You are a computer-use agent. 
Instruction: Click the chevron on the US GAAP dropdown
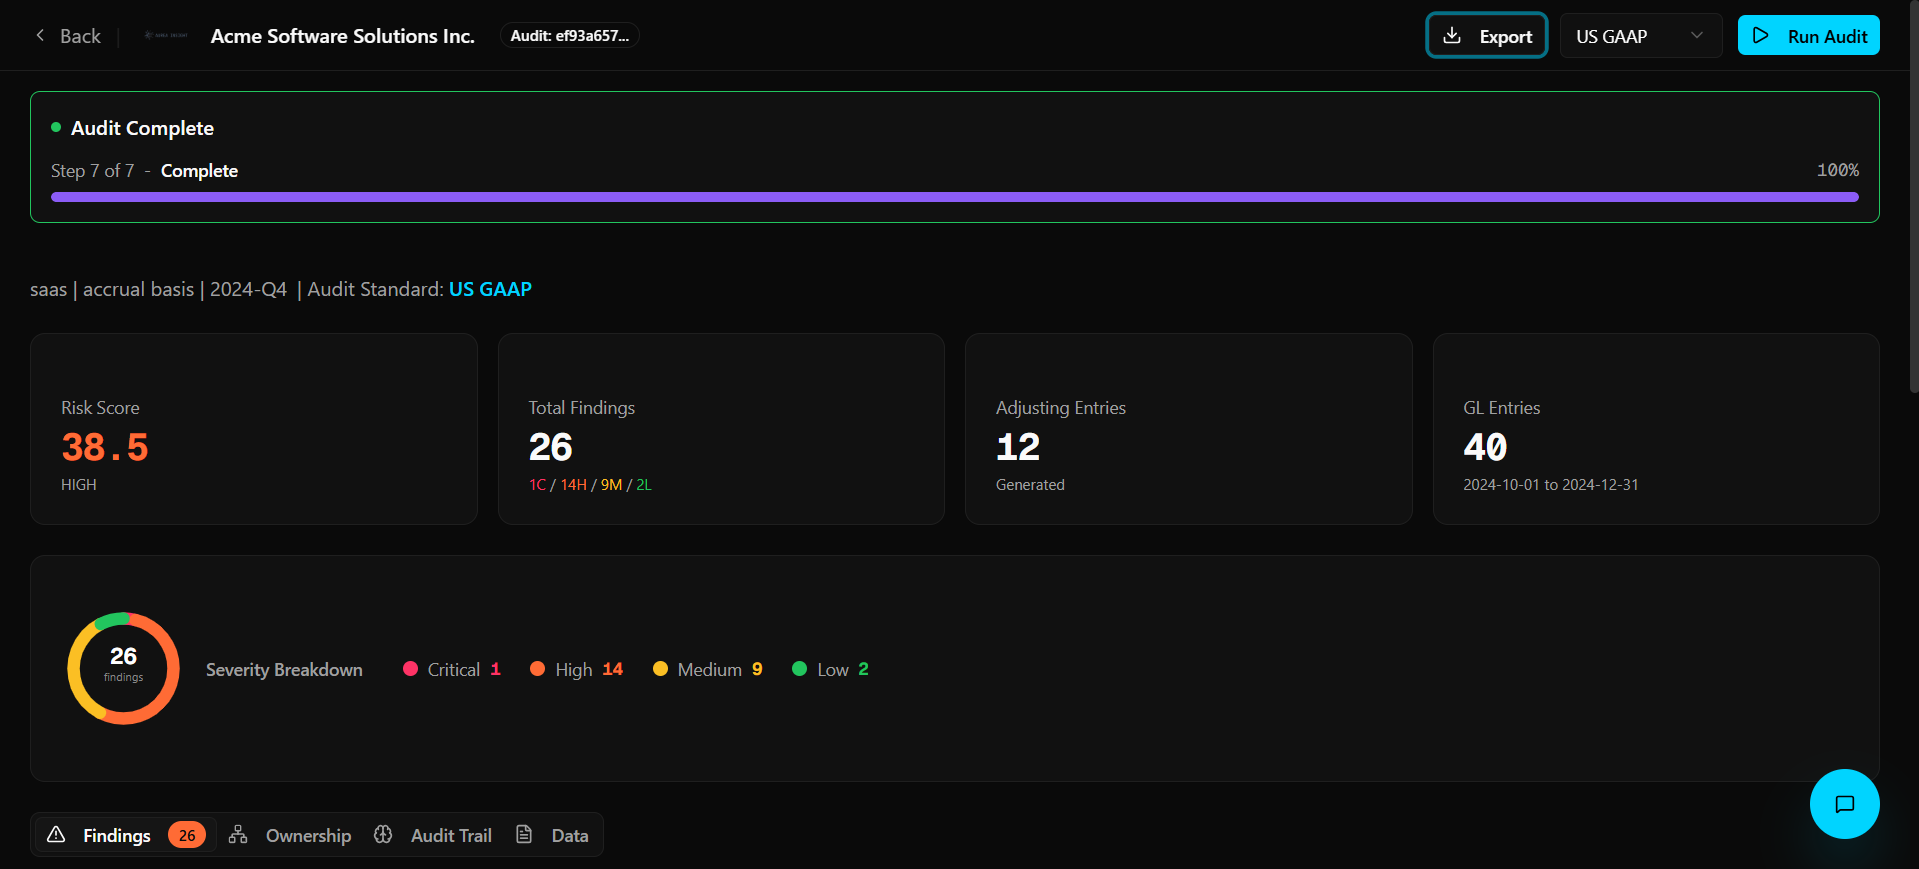1697,36
